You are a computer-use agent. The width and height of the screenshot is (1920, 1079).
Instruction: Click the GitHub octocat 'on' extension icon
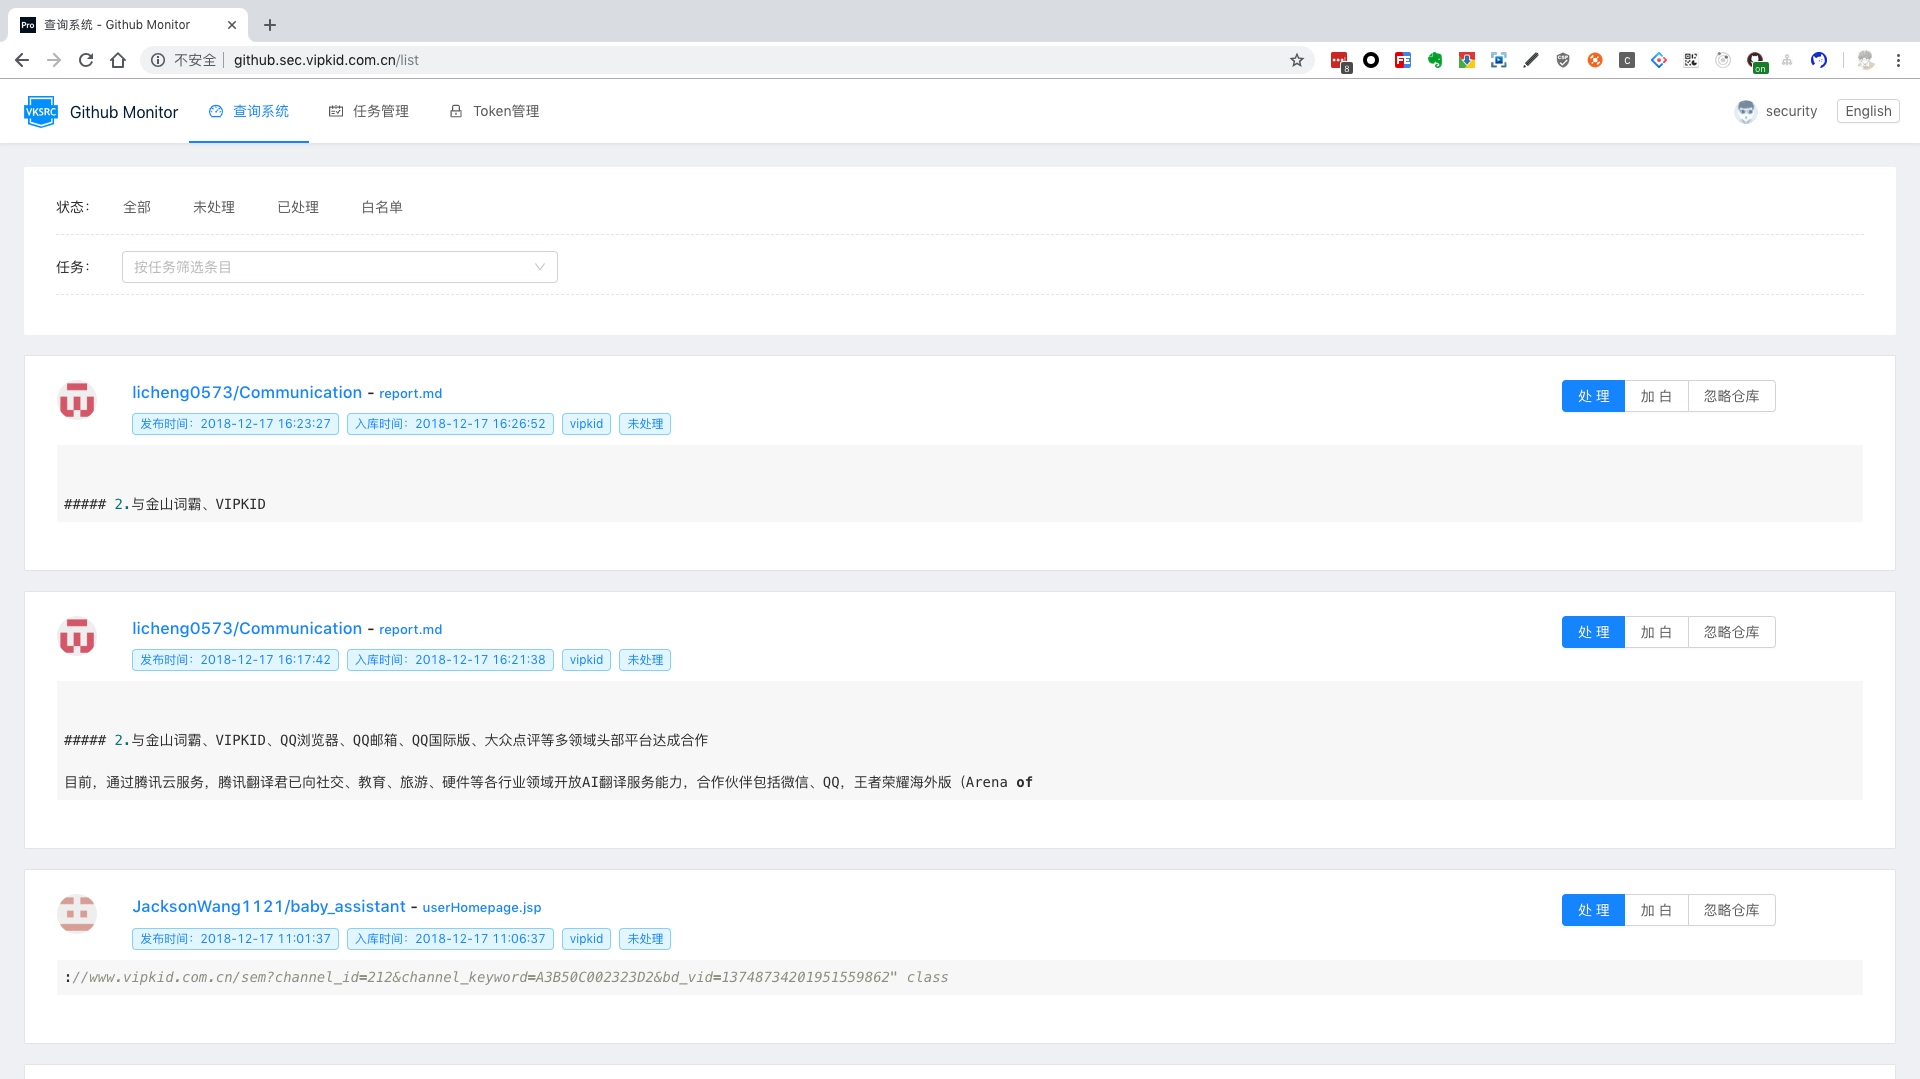(1756, 62)
